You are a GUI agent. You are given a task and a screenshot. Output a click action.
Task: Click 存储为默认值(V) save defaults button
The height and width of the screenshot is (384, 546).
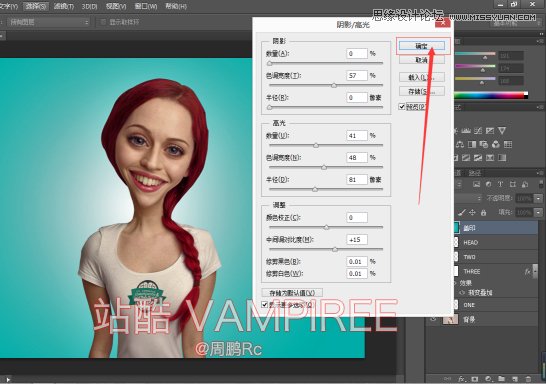292,293
